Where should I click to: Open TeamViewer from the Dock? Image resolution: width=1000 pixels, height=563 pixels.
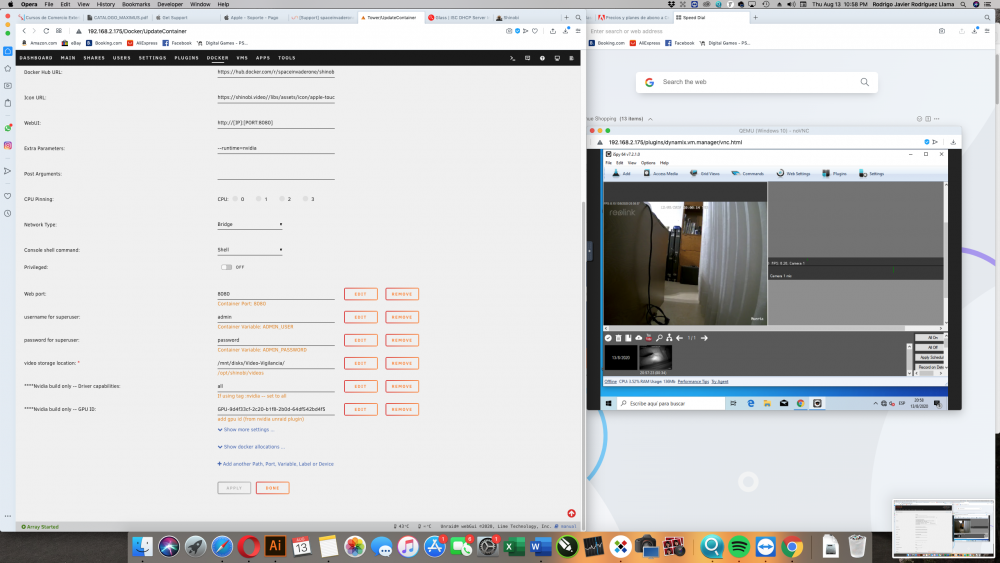pos(765,546)
